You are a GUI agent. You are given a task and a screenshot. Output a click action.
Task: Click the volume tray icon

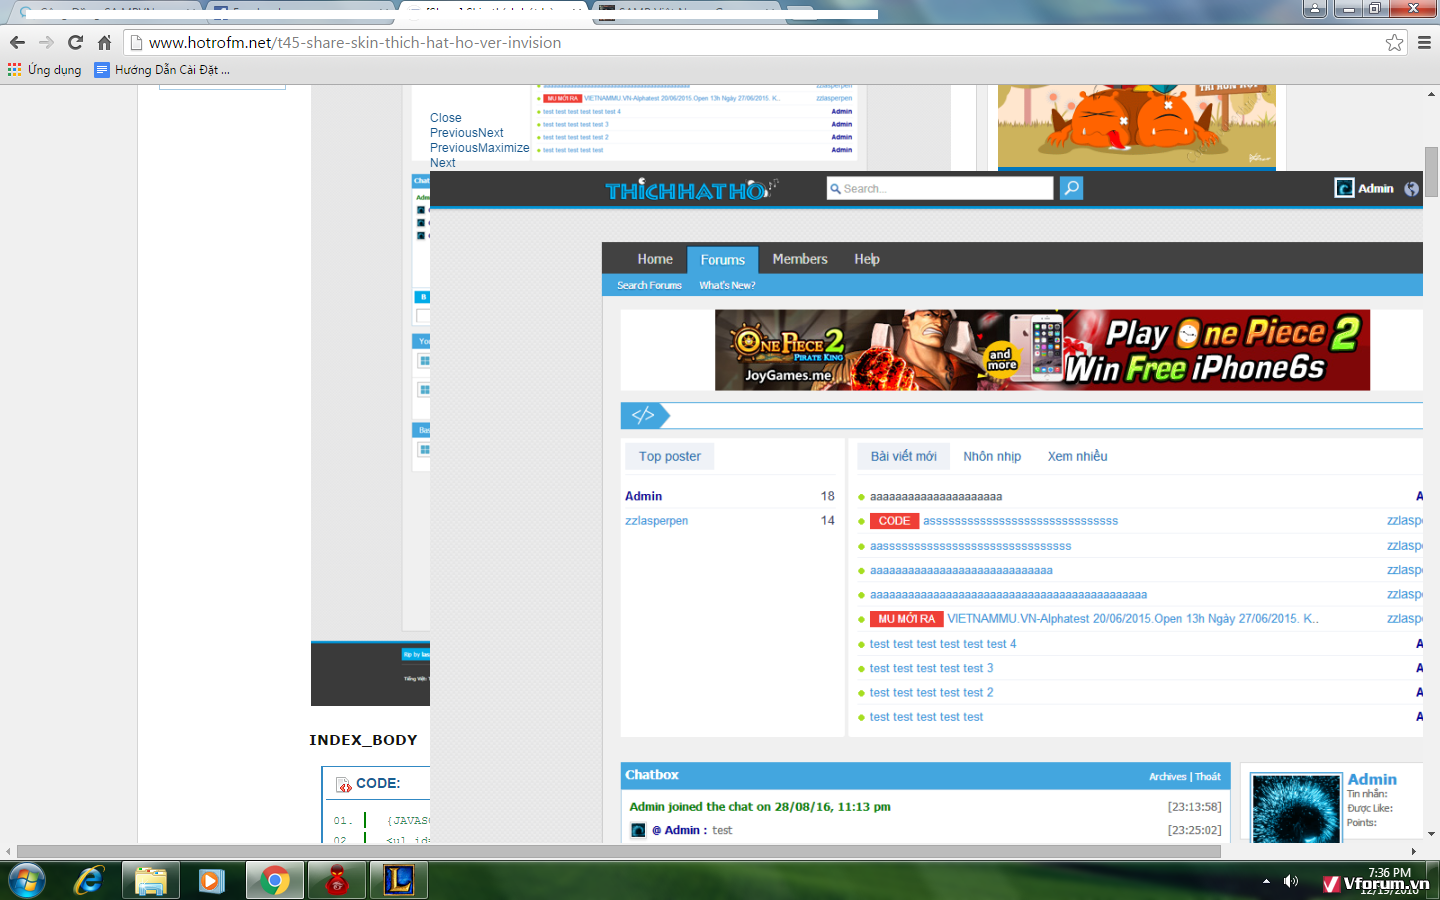coord(1291,881)
